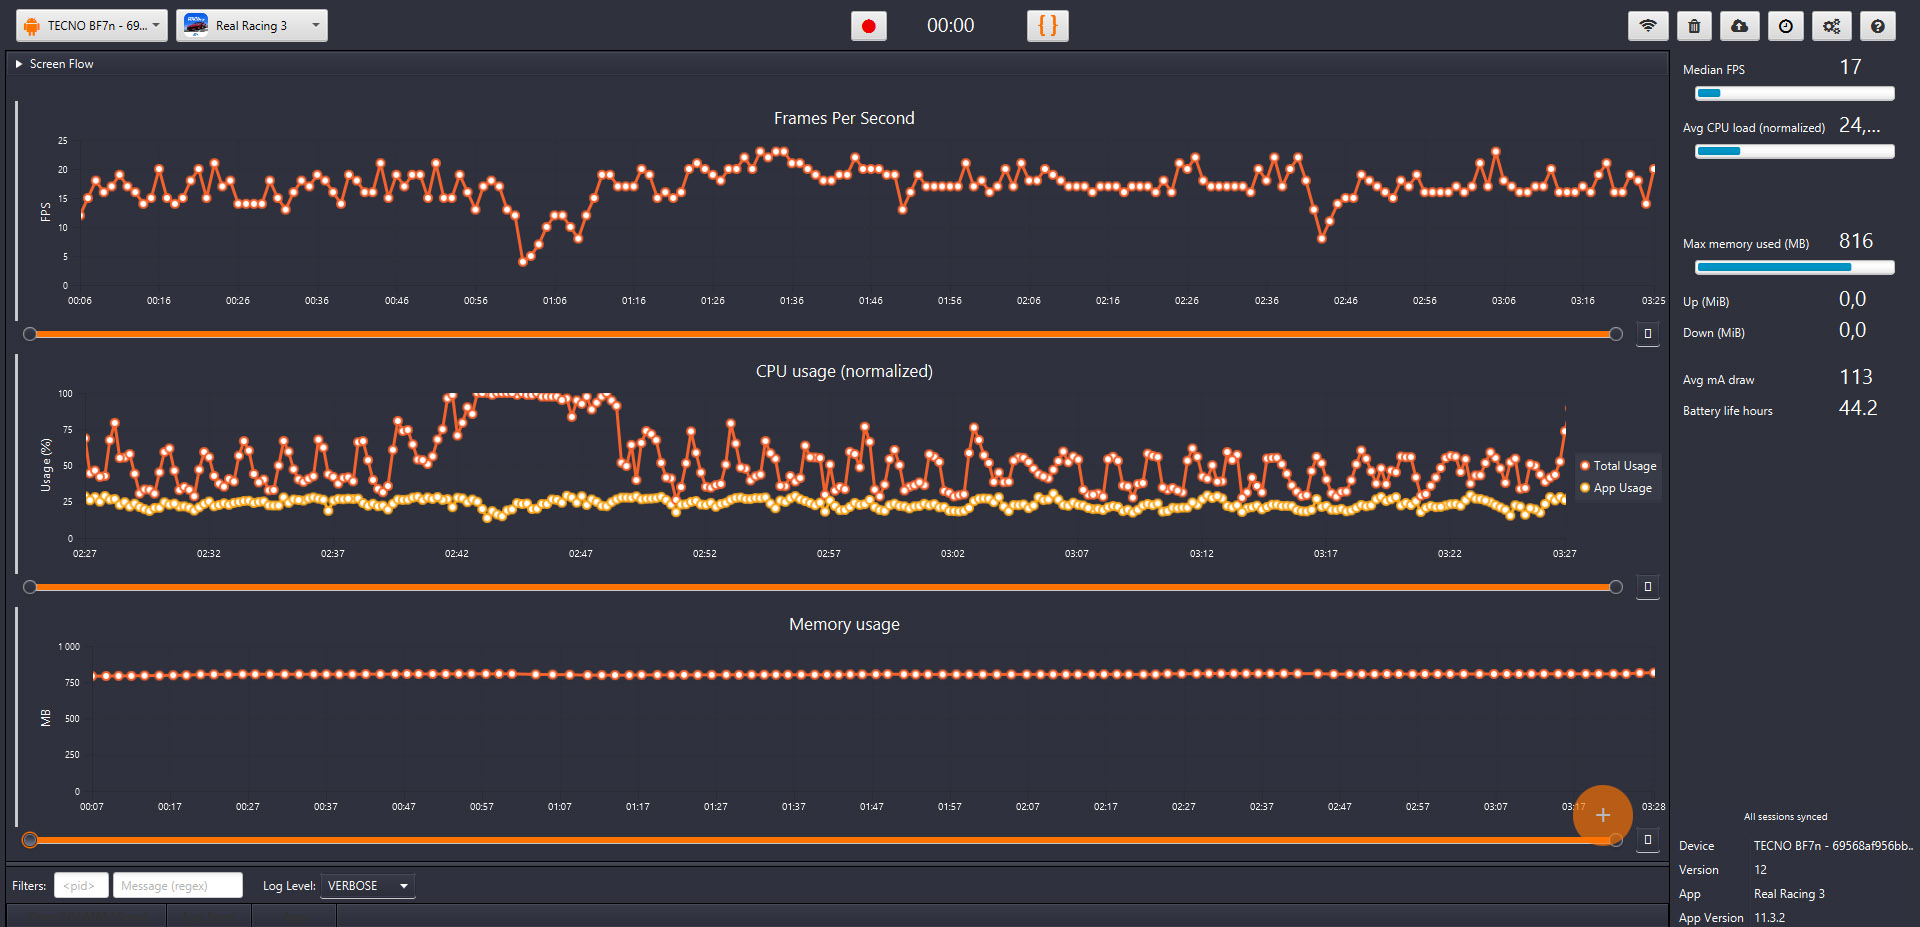The width and height of the screenshot is (1920, 927).
Task: Click the battery life value 44.2
Action: 1858,408
